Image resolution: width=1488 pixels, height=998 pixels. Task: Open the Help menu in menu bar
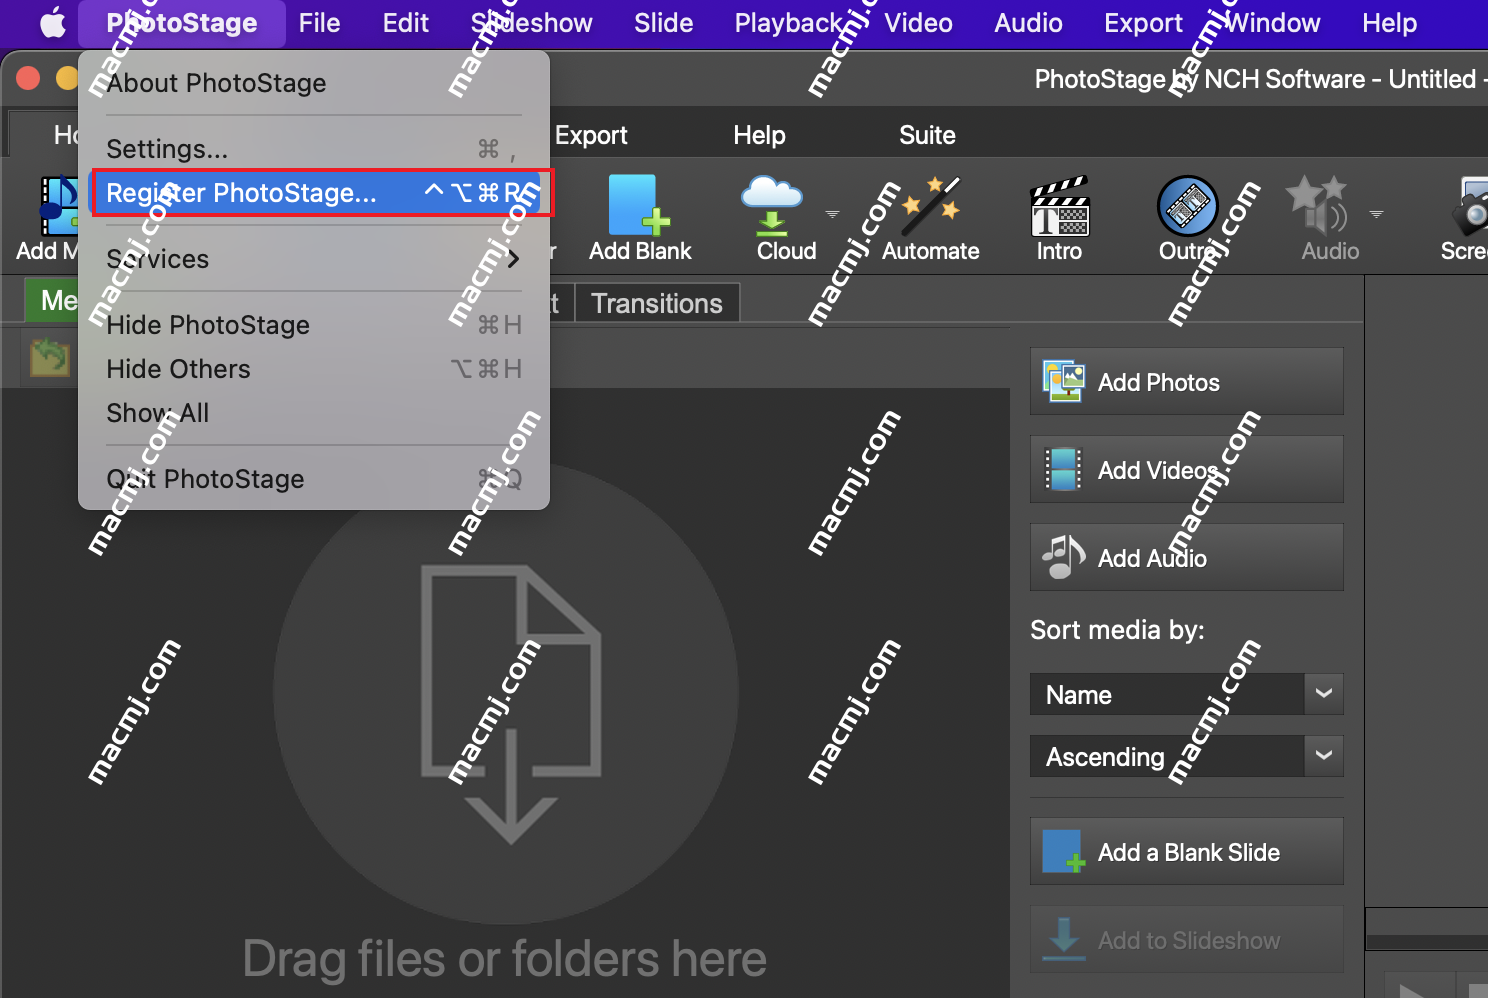point(1389,23)
